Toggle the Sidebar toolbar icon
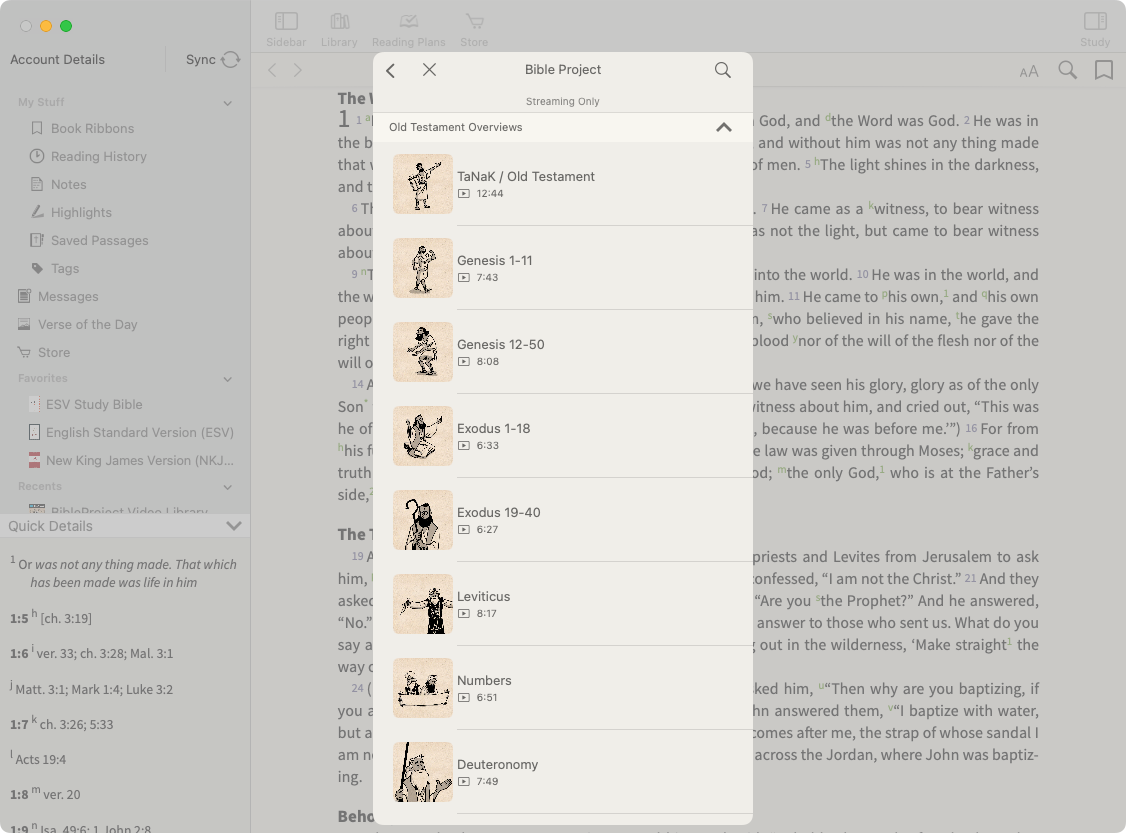Image resolution: width=1126 pixels, height=833 pixels. click(x=286, y=22)
